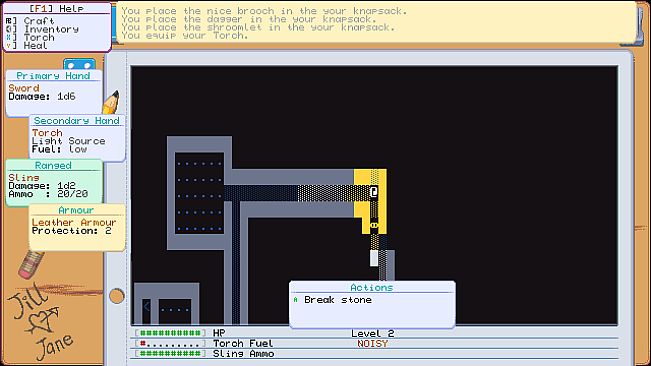Image resolution: width=651 pixels, height=366 pixels.
Task: Click the Ammo : 20/20 line
Action: point(48,194)
